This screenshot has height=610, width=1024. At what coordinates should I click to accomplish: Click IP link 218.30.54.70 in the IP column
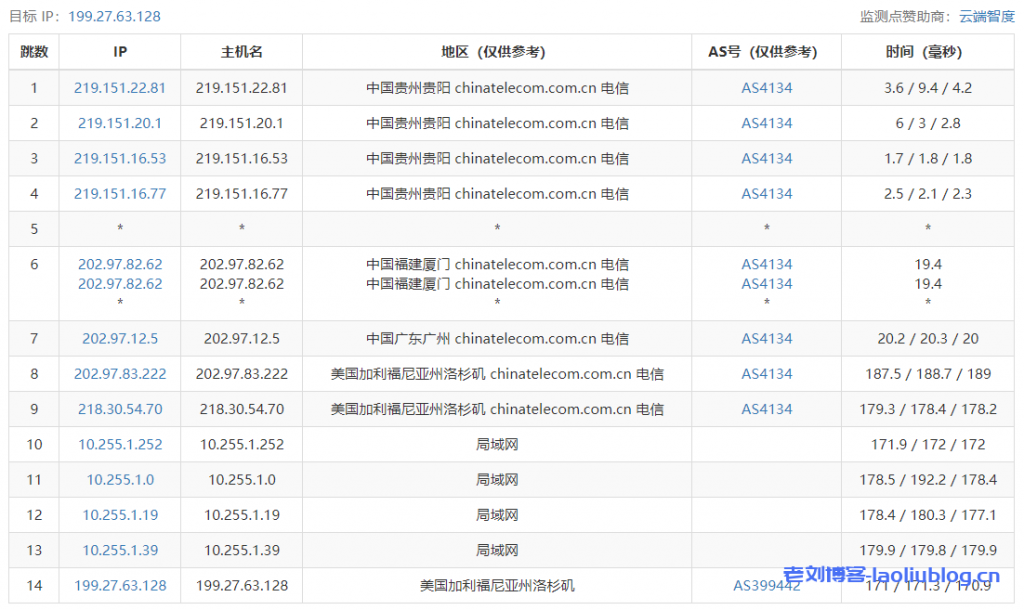pos(120,409)
